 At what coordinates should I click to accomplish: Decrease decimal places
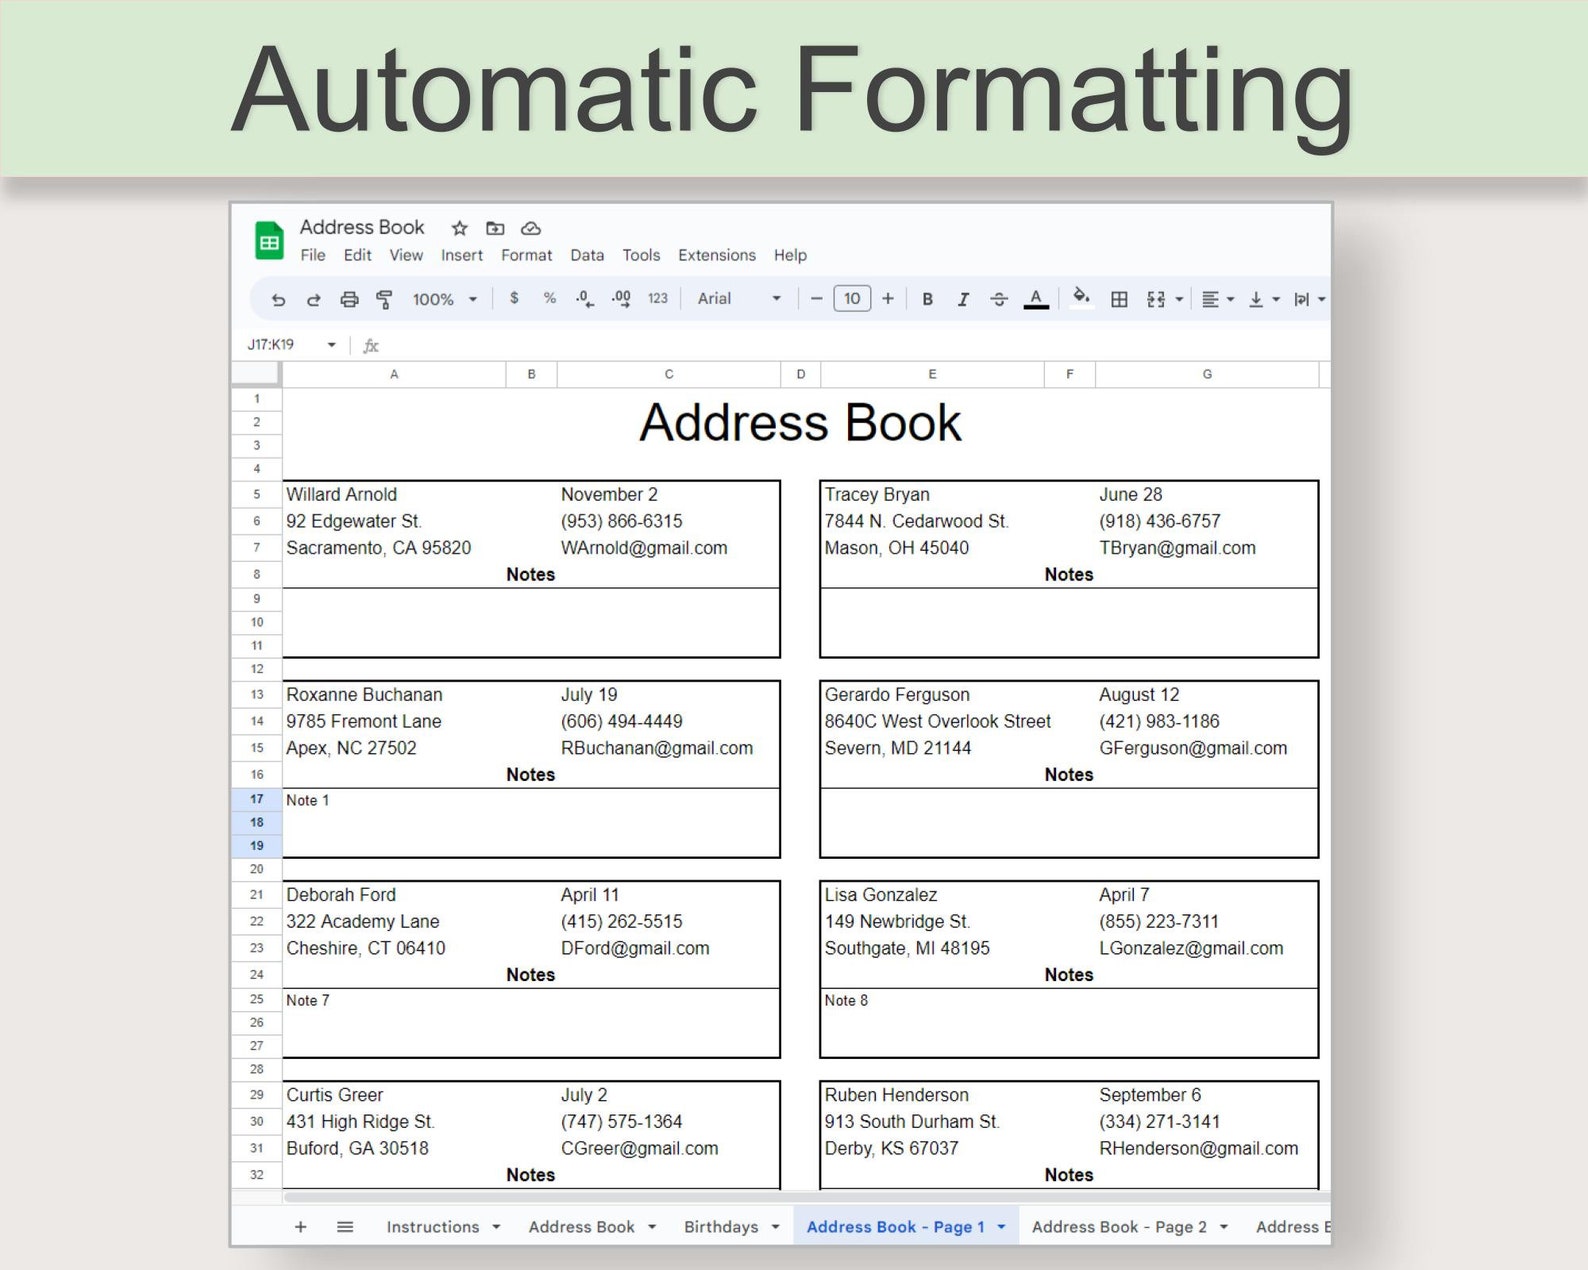click(585, 298)
